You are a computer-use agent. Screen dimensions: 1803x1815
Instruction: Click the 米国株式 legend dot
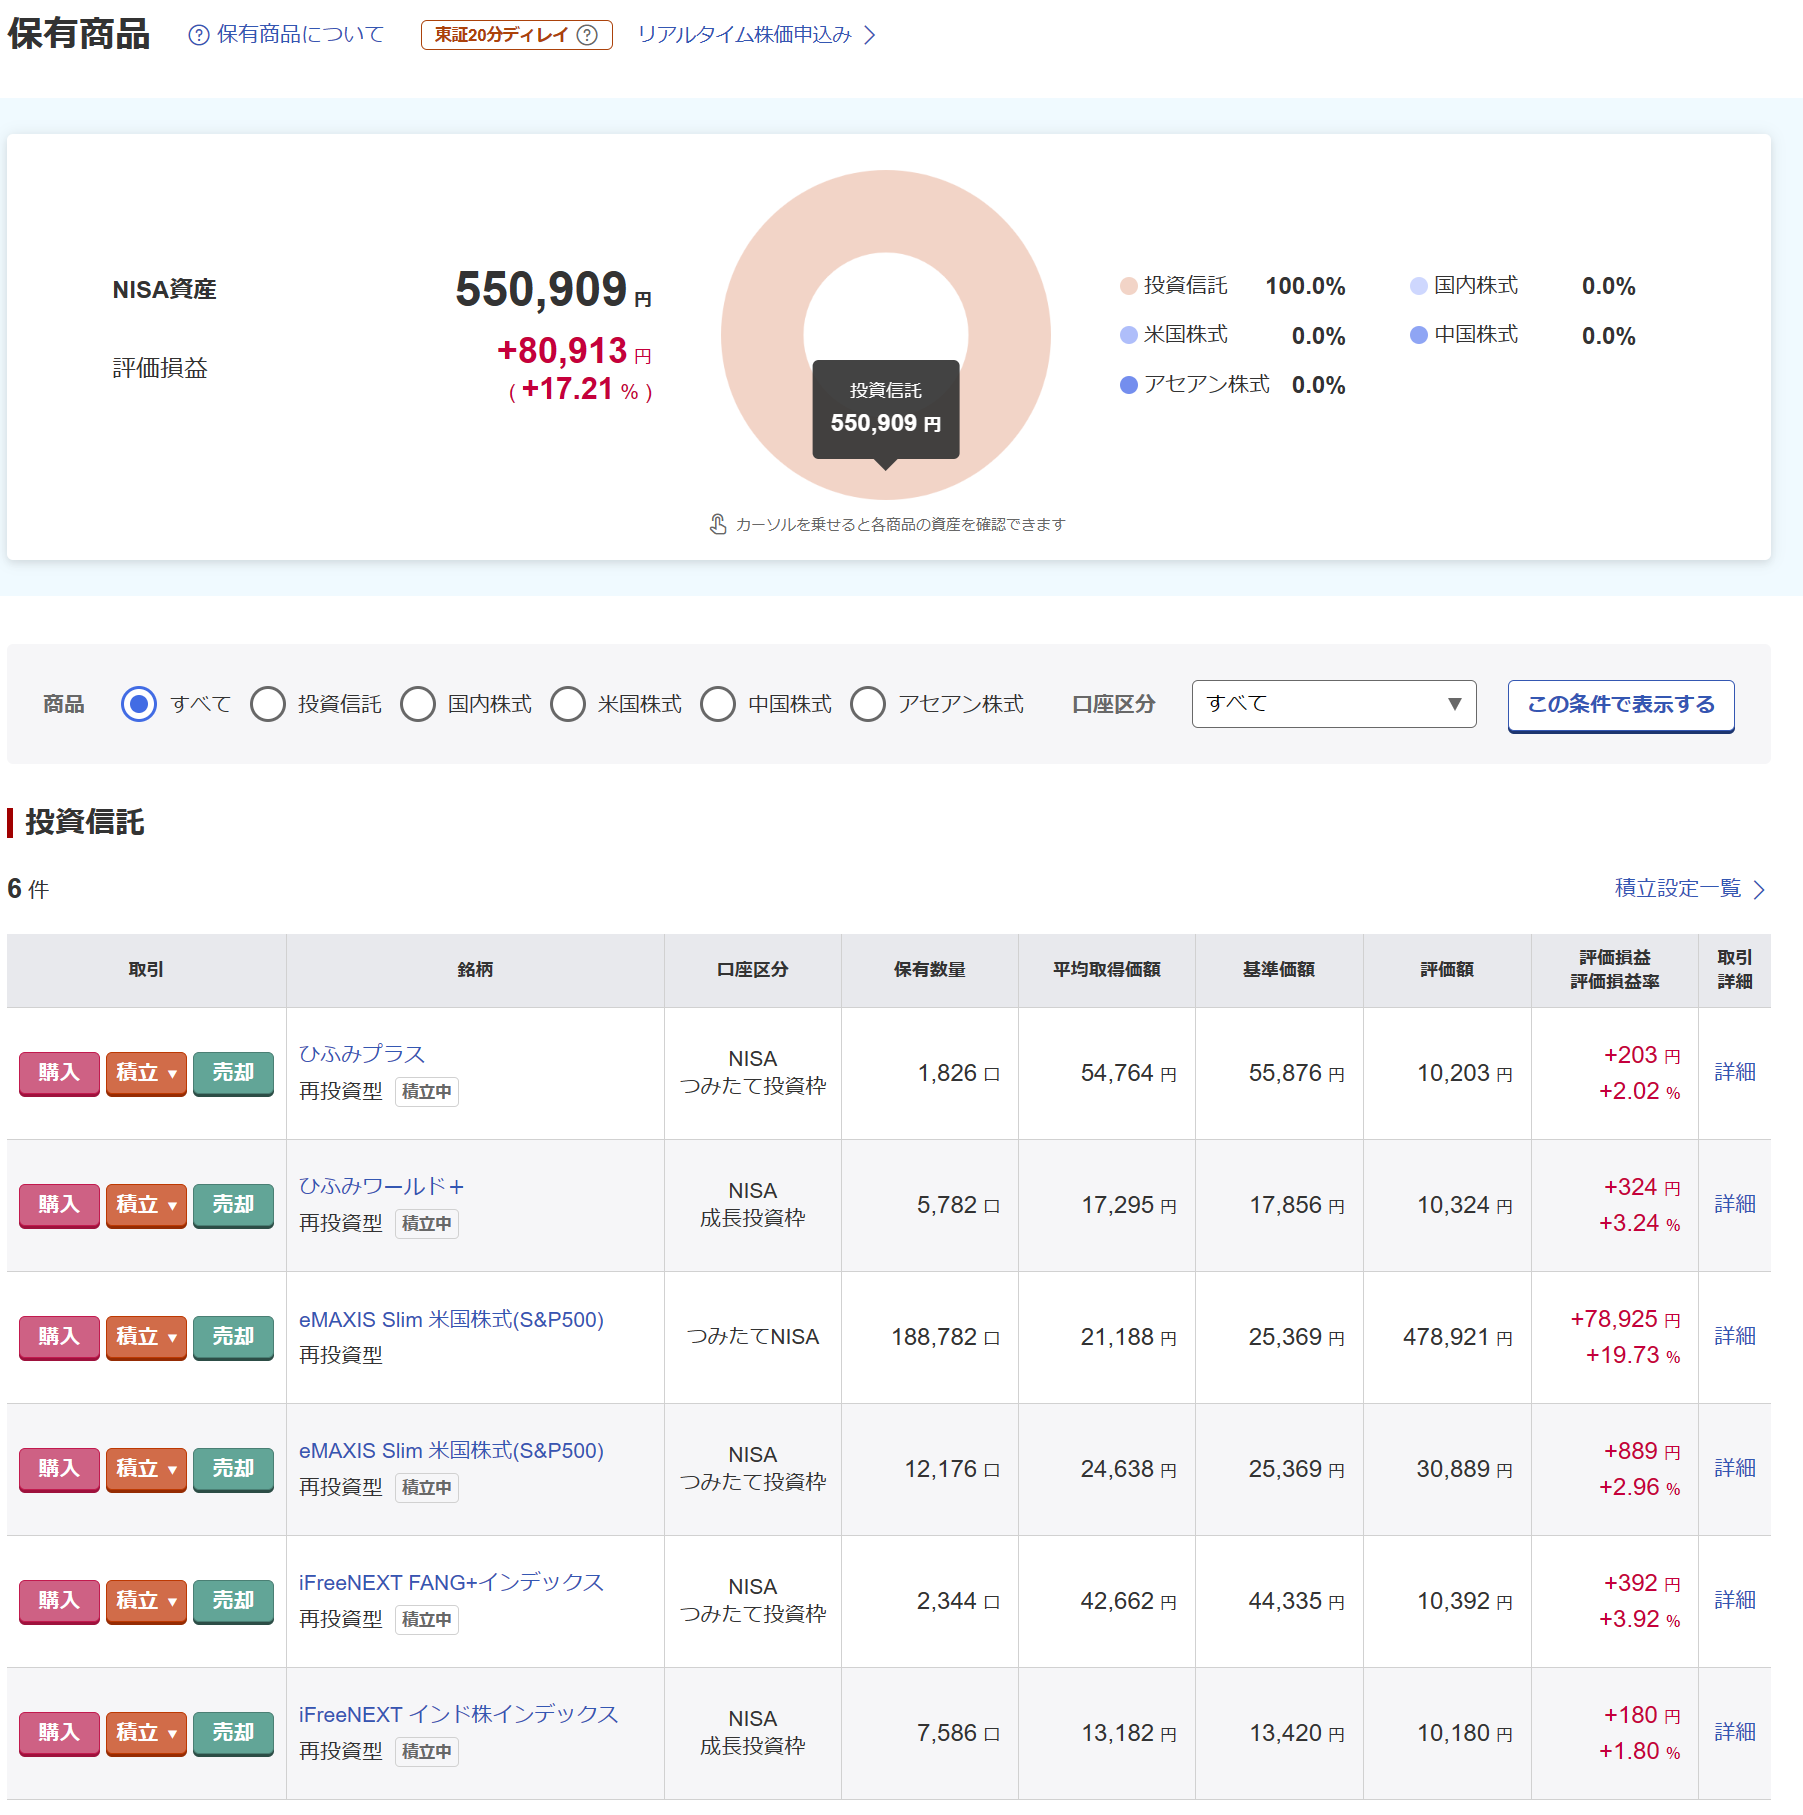(x=1129, y=335)
